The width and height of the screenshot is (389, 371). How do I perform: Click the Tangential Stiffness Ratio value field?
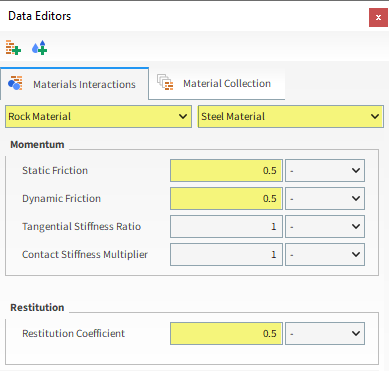(226, 227)
